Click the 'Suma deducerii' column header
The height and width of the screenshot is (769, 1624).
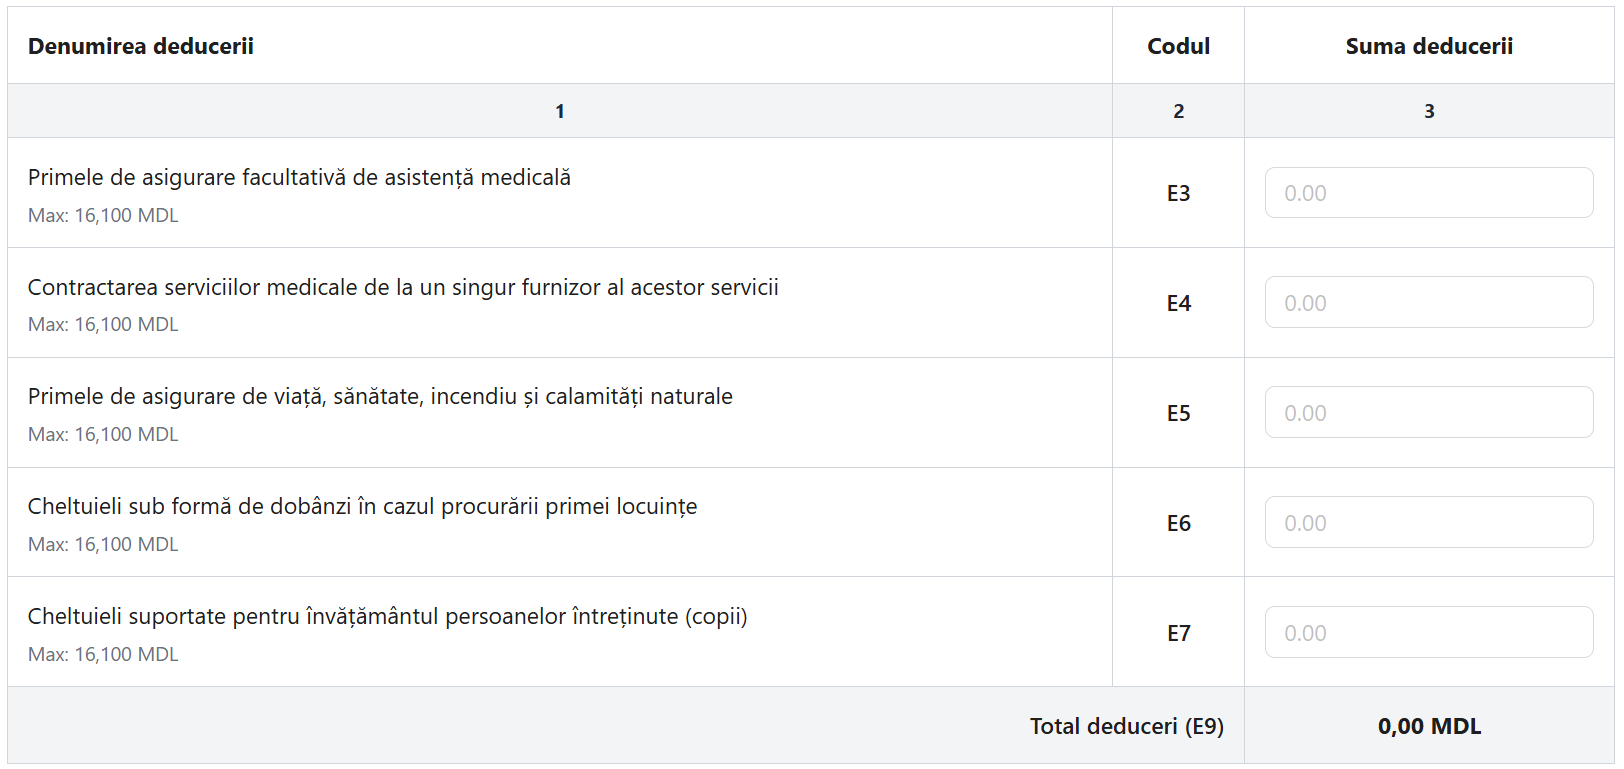(1428, 46)
